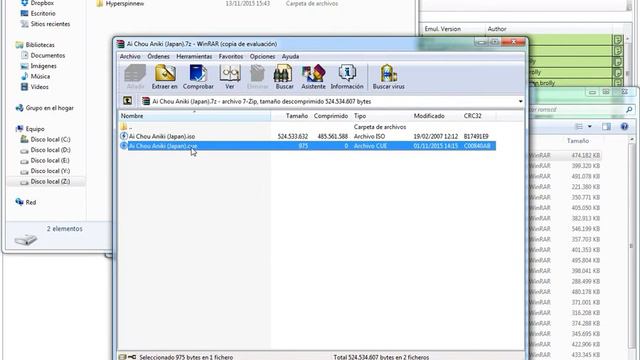This screenshot has width=640, height=360.
Task: Sort by the Modificado column header
Action: click(429, 116)
